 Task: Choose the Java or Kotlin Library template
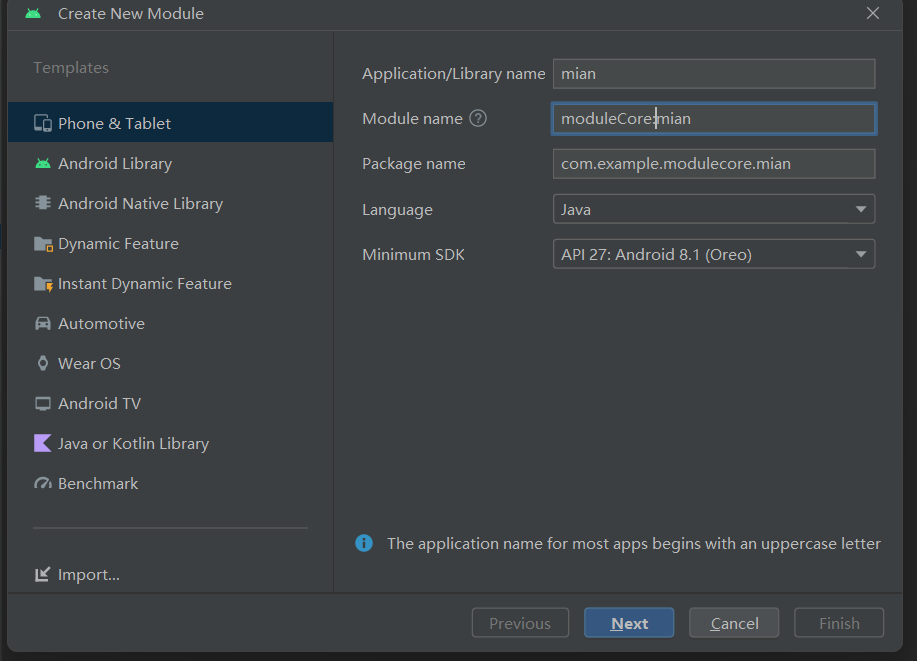tap(171, 444)
